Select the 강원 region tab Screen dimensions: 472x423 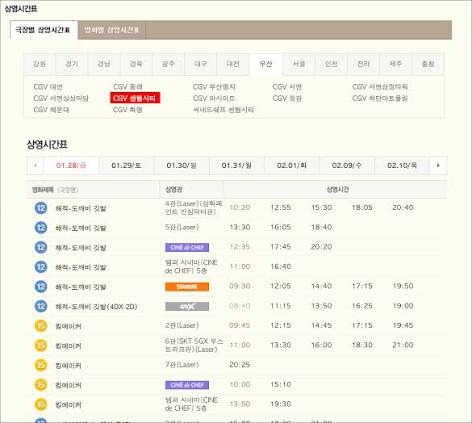(x=39, y=64)
